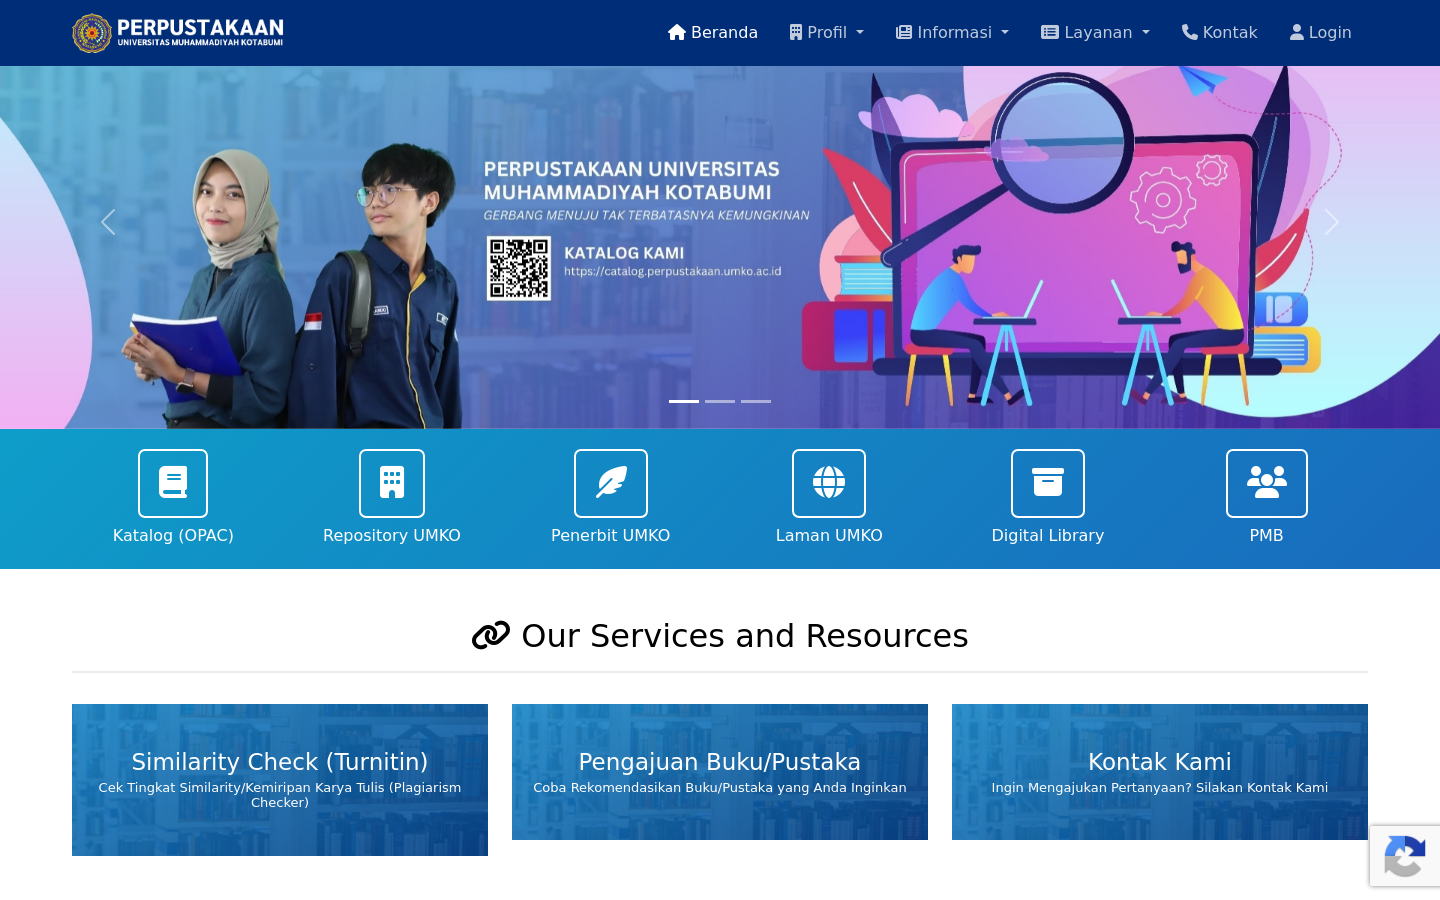Click the Repository UMKO building icon

tap(392, 483)
